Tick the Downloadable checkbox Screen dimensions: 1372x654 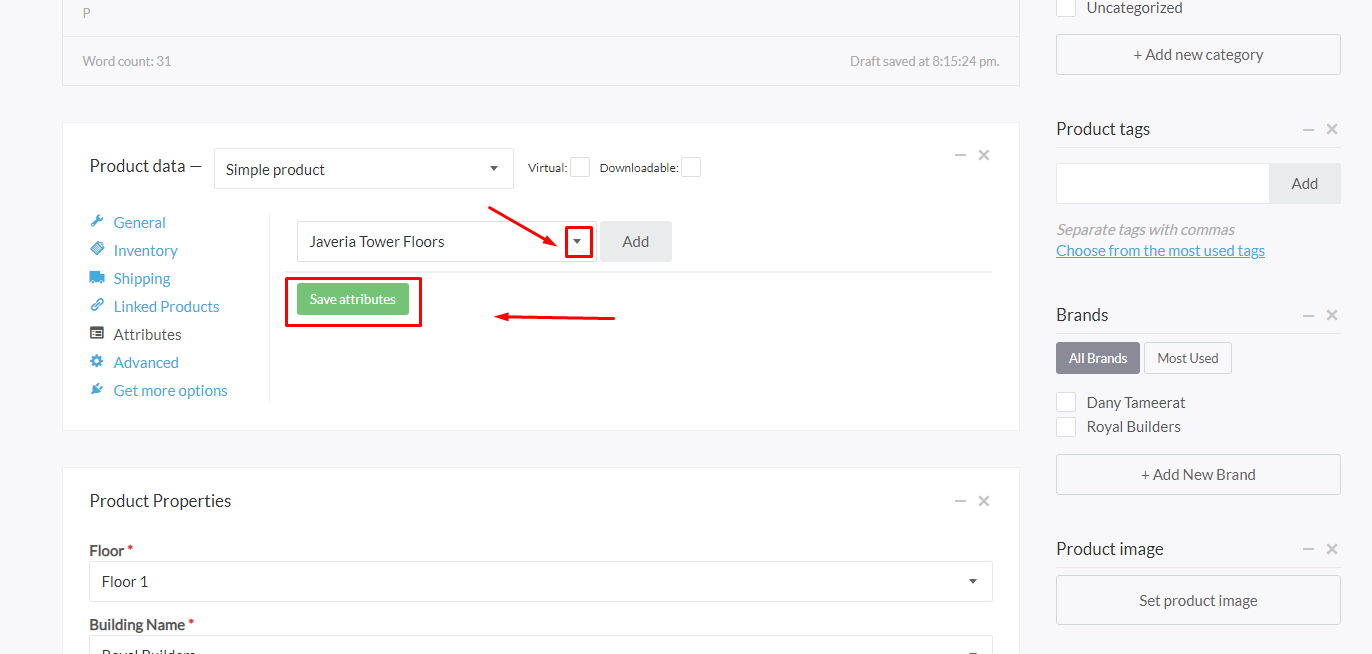(x=690, y=168)
